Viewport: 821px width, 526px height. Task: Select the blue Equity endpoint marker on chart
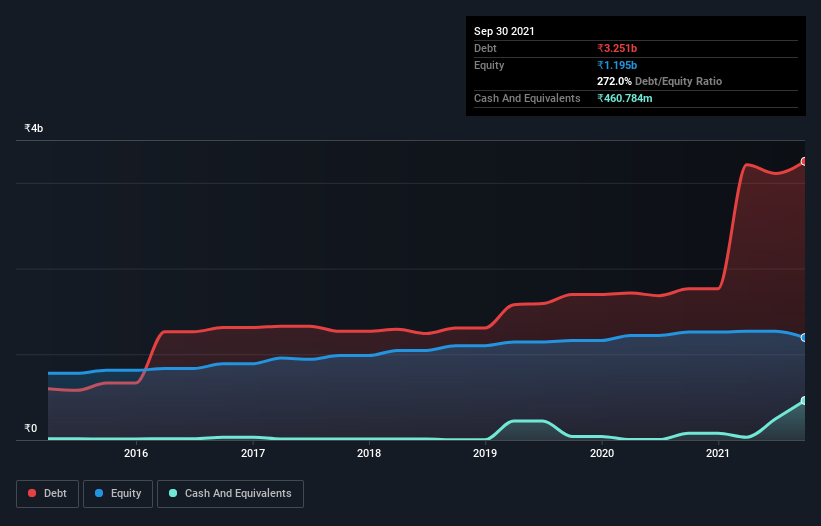pos(804,338)
